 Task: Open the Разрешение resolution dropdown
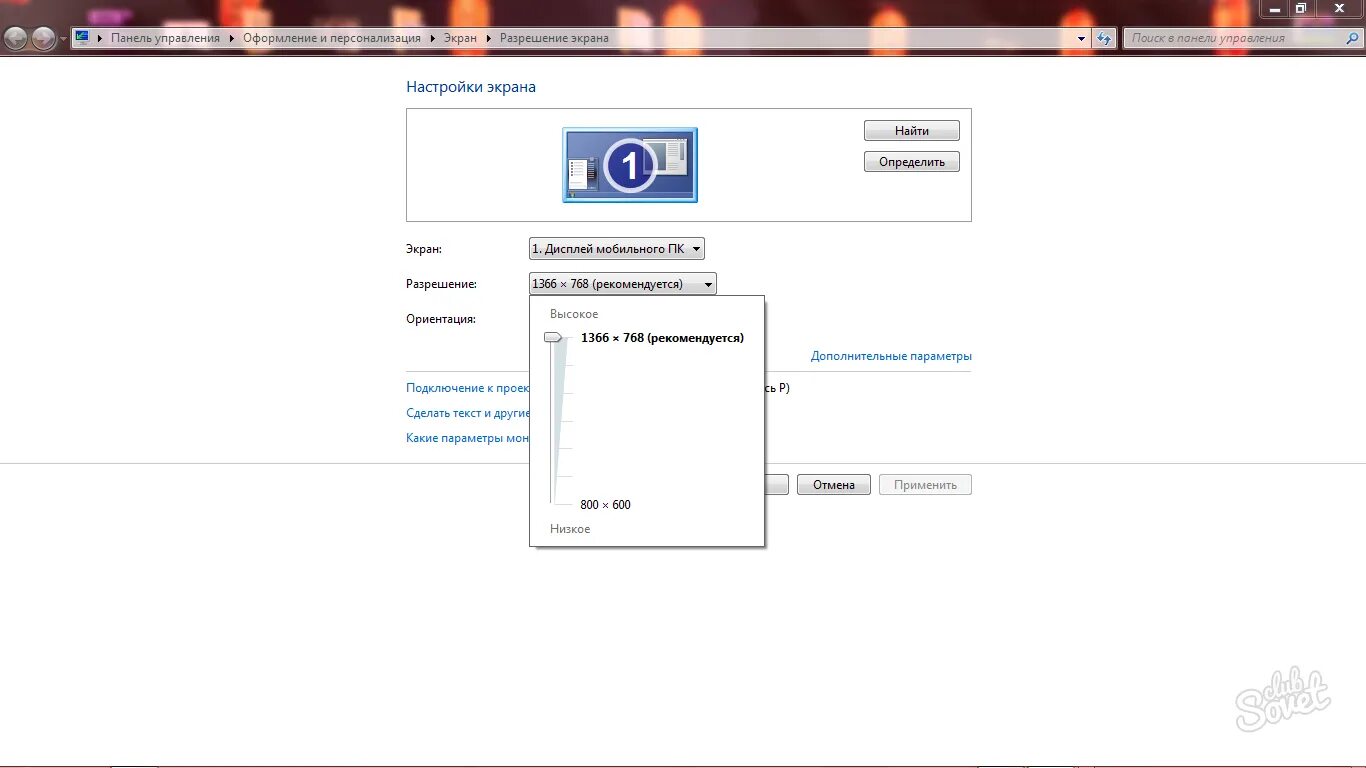tap(623, 284)
